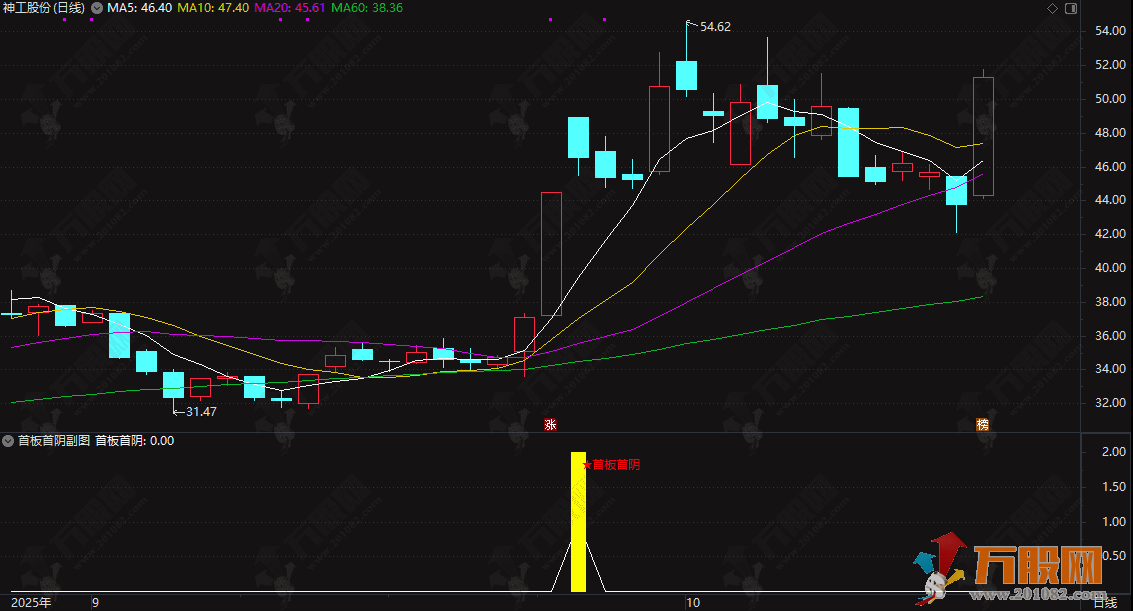
Task: Click the diamond icon at chart top-right
Action: click(x=1051, y=8)
